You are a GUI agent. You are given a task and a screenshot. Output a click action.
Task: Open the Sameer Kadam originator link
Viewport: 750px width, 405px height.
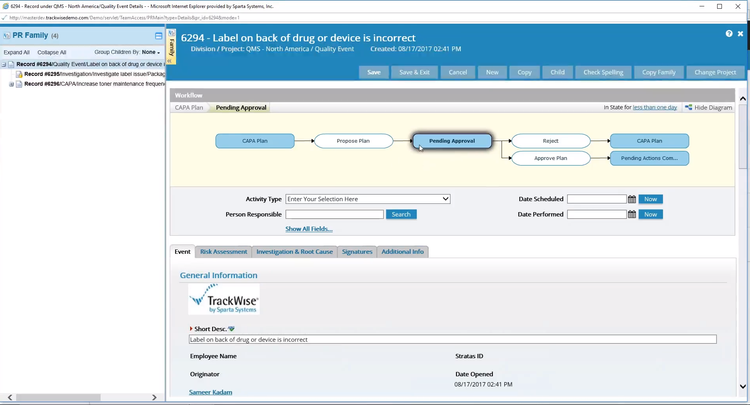coord(210,392)
